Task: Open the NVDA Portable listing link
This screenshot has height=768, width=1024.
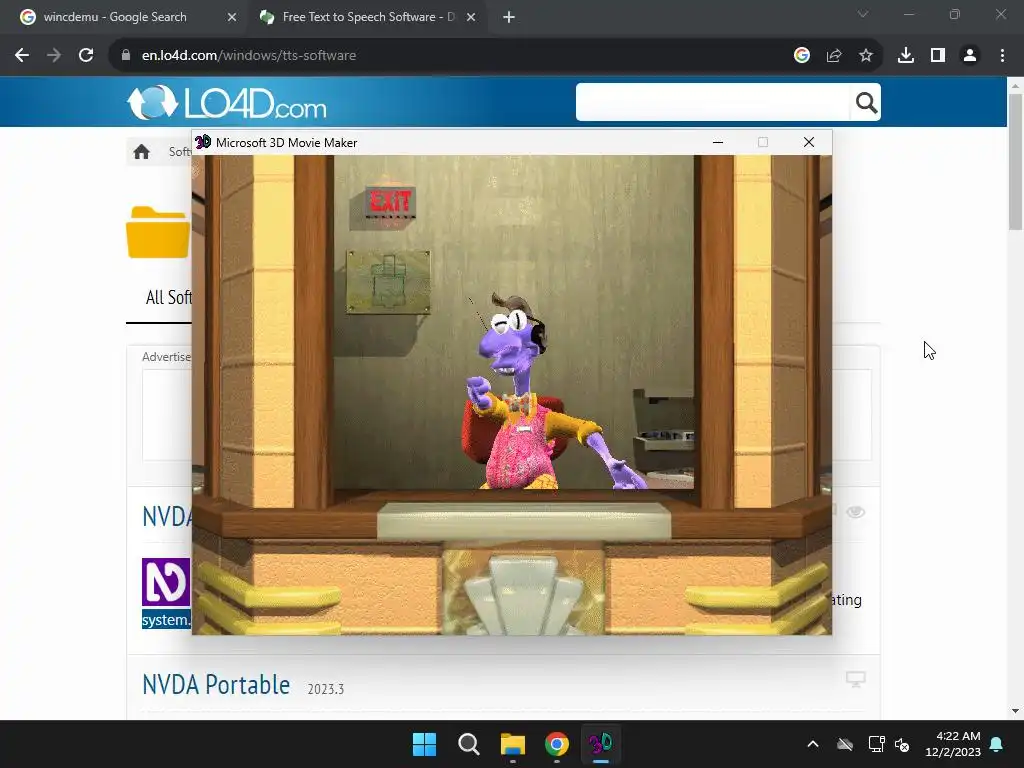Action: pyautogui.click(x=216, y=685)
